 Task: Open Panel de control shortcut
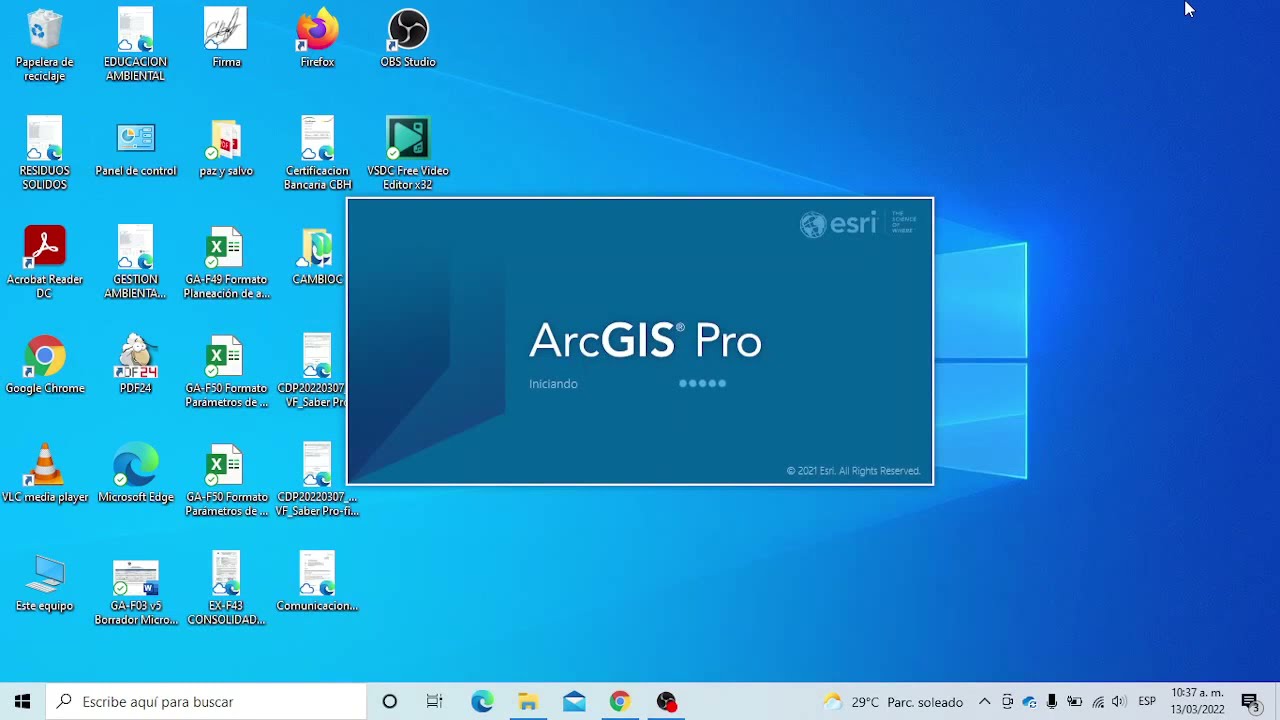[x=136, y=148]
